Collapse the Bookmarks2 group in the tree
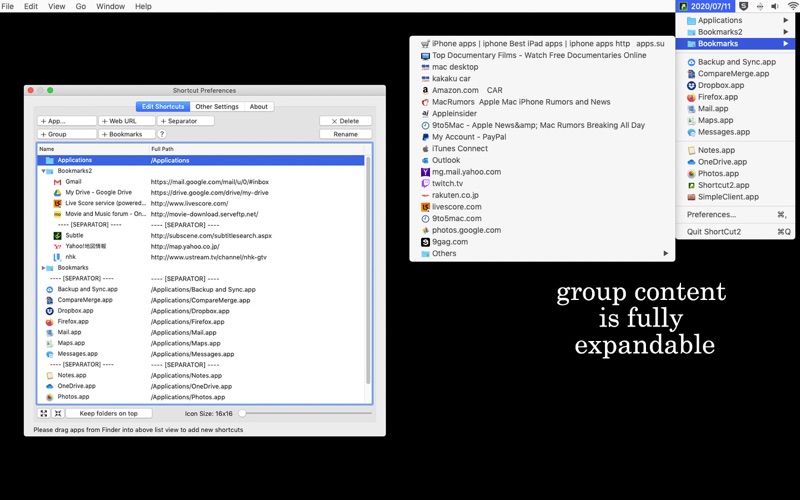This screenshot has width=800, height=500. pos(43,171)
